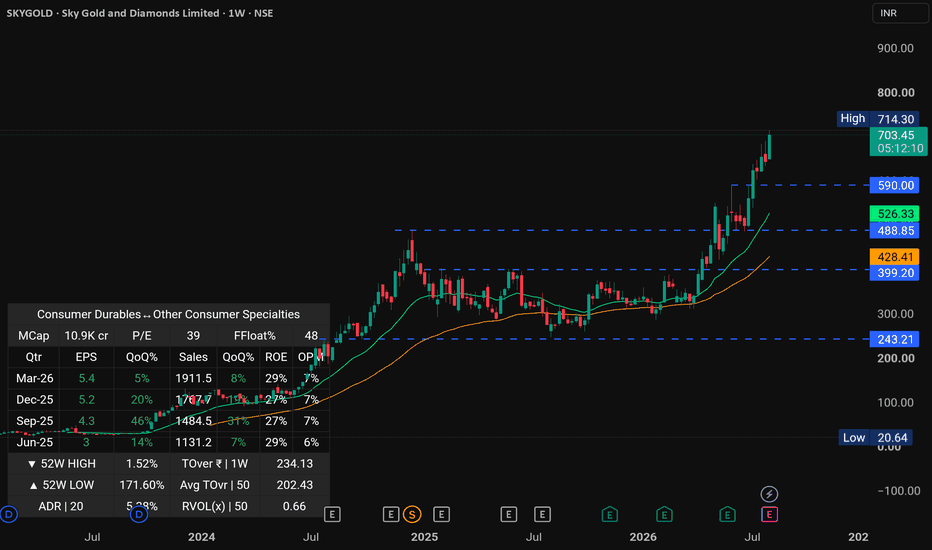Click the green 526.33 moving average label

tap(894, 213)
